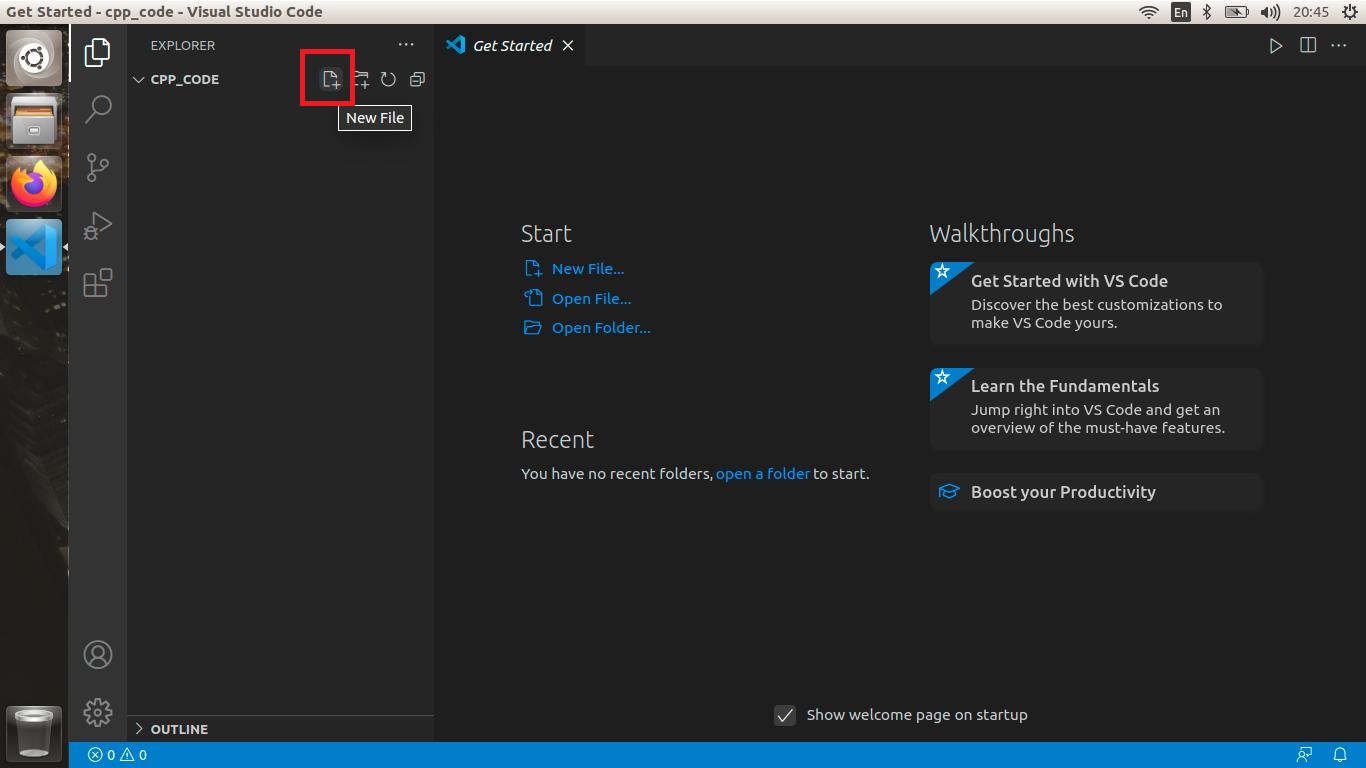Open keyboard language En indicator
Viewport: 1366px width, 768px height.
pos(1180,12)
